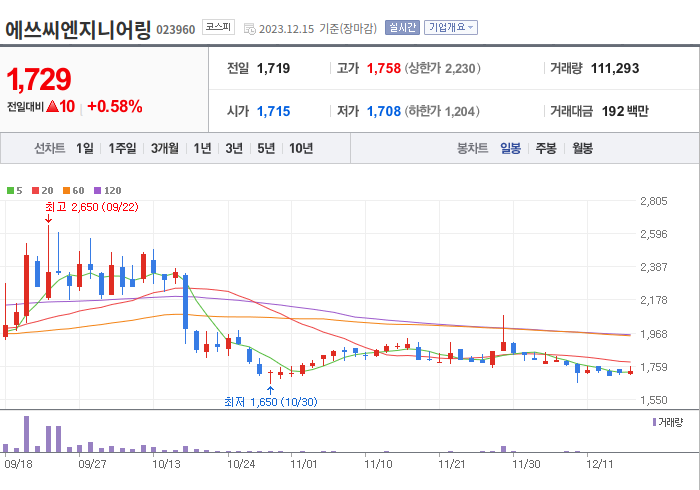
Task: Click the purple 거래량 legend swatch
Action: click(x=654, y=422)
